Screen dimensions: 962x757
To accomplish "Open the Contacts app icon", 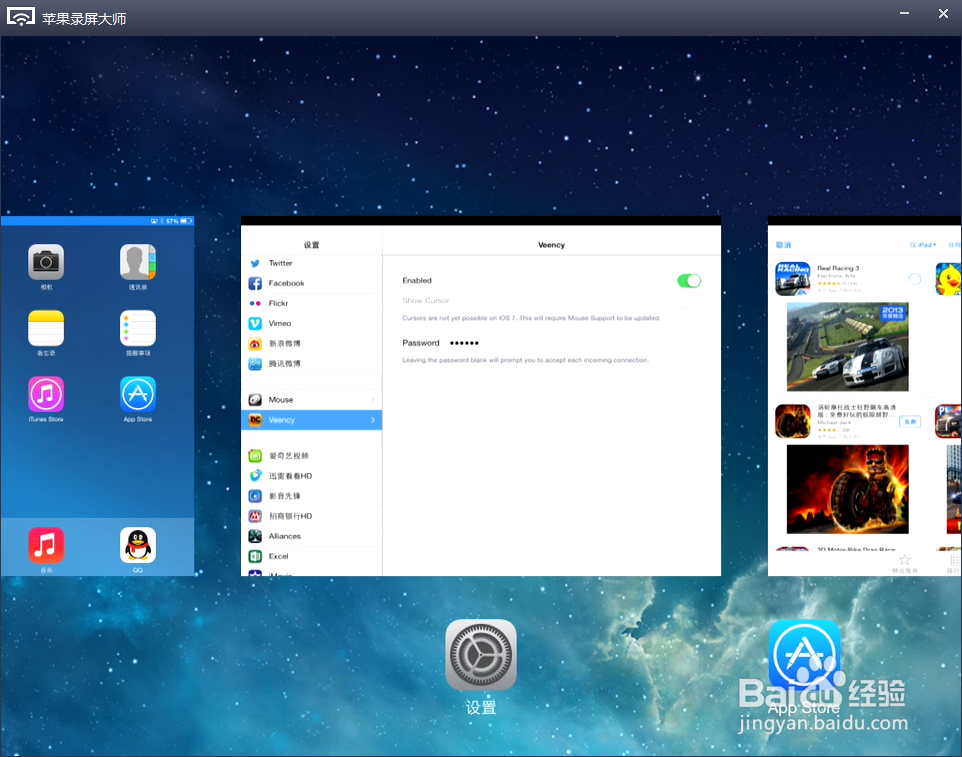I will point(138,262).
